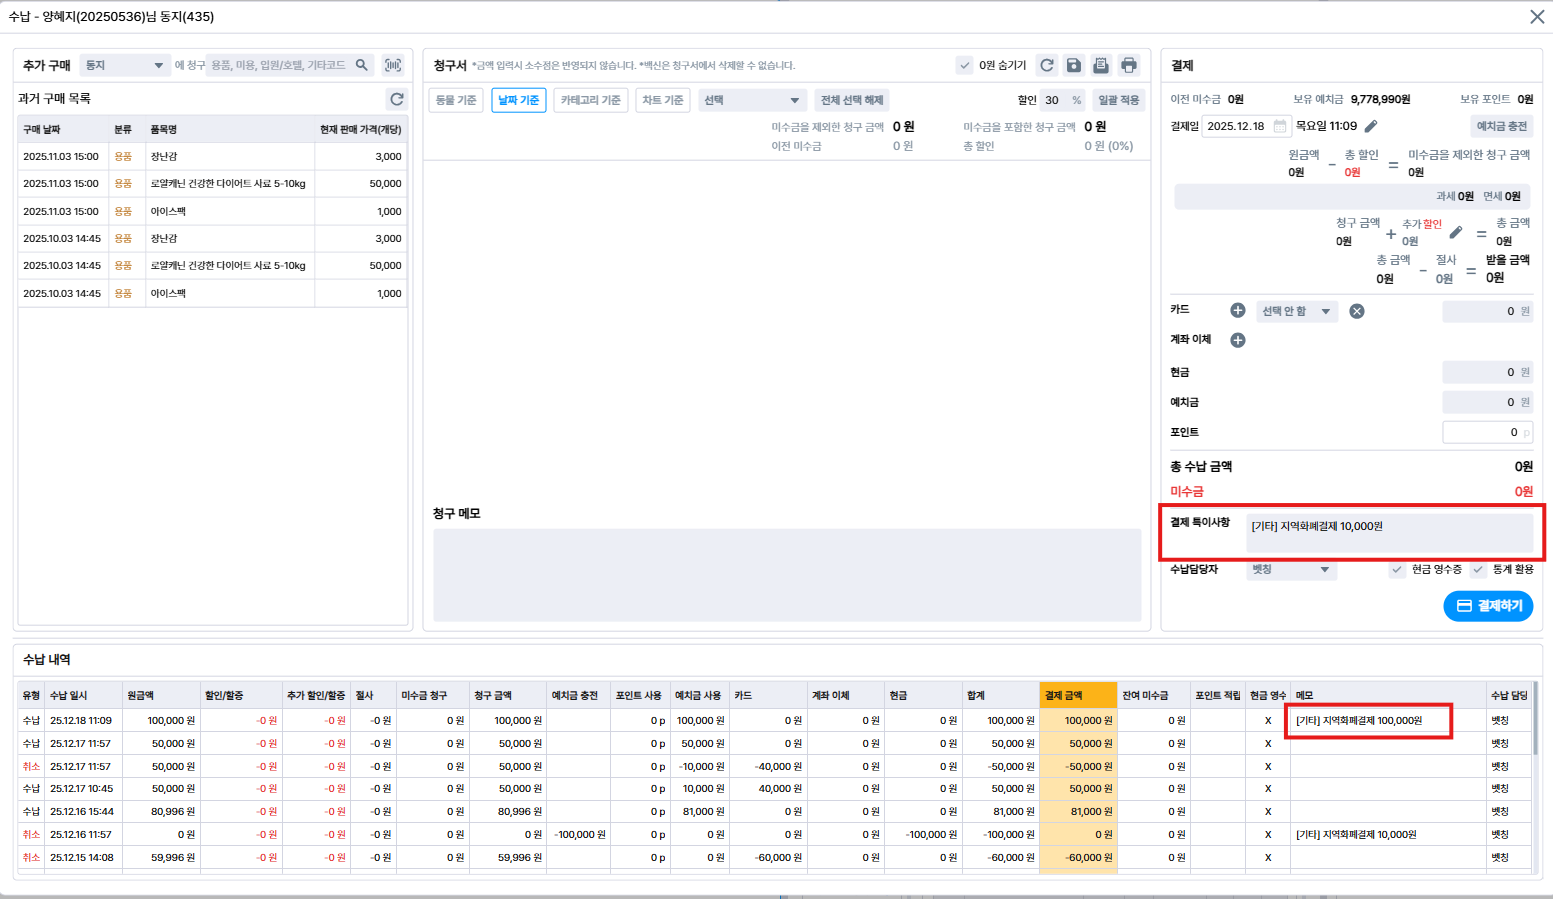The height and width of the screenshot is (899, 1553).
Task: Click the printer icon in 청구서 header
Action: (x=1129, y=65)
